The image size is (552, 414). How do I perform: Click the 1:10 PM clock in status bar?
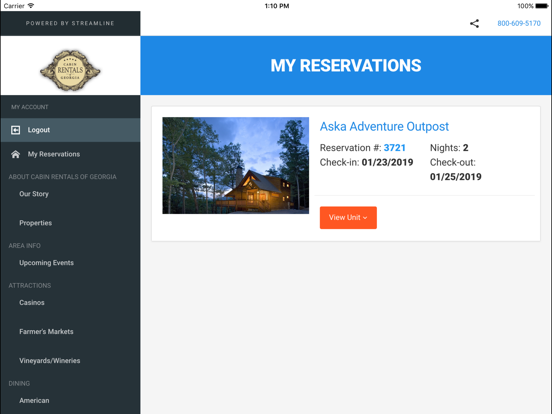click(277, 6)
